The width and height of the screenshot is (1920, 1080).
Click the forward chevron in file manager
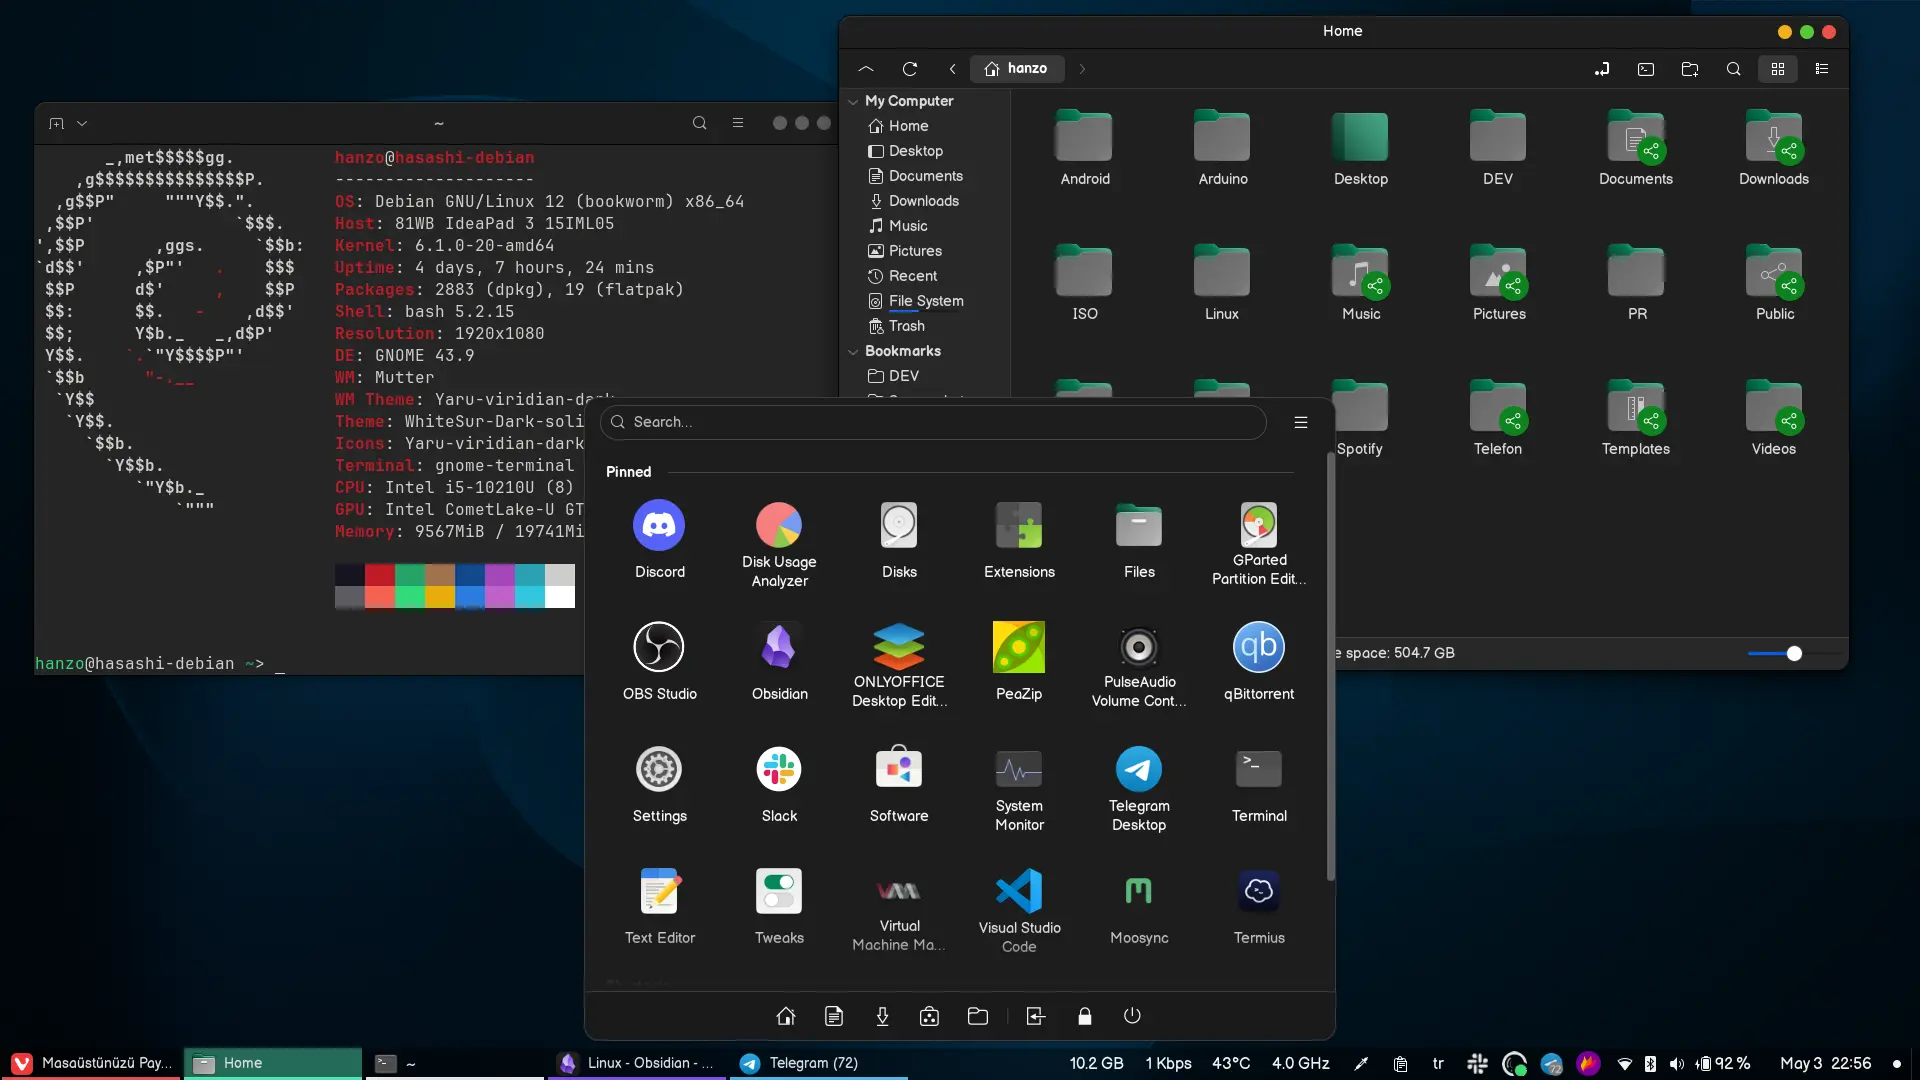(1082, 69)
